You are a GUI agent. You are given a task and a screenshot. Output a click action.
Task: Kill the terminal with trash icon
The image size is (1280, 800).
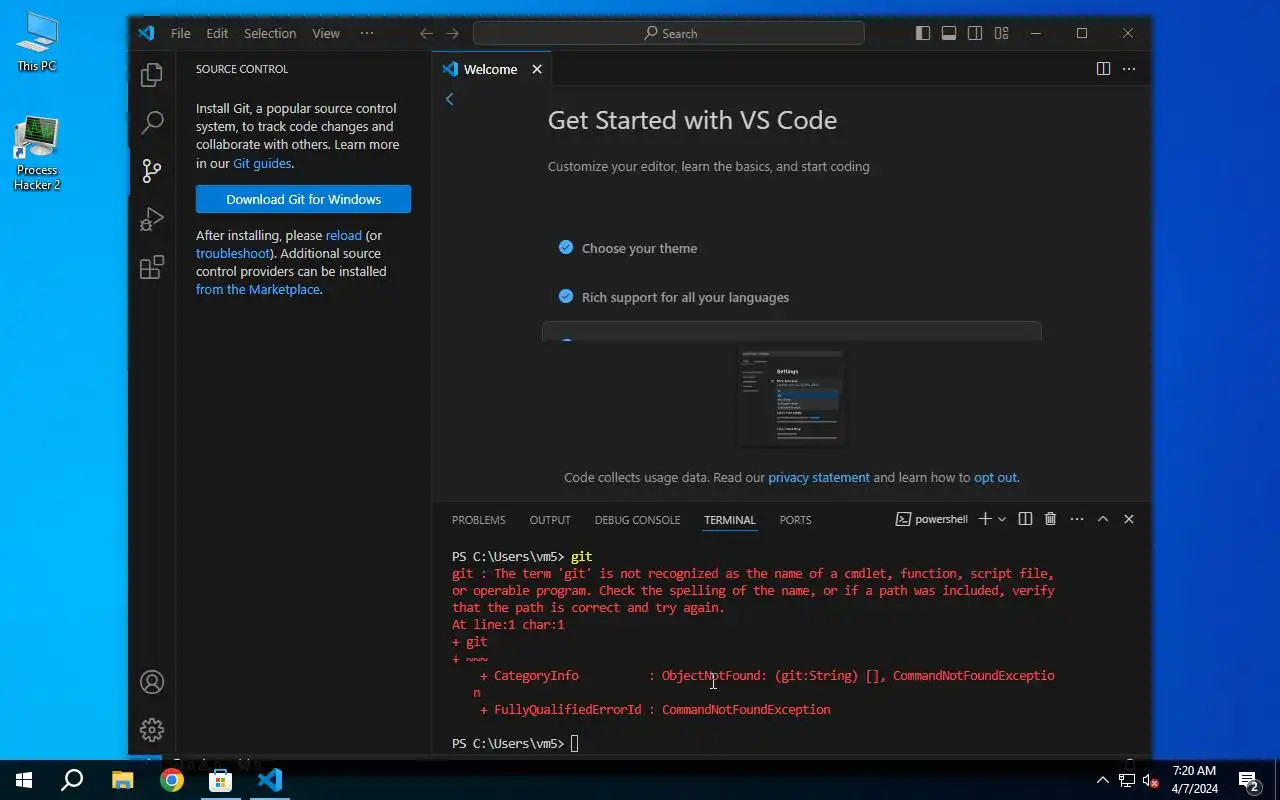tap(1050, 519)
